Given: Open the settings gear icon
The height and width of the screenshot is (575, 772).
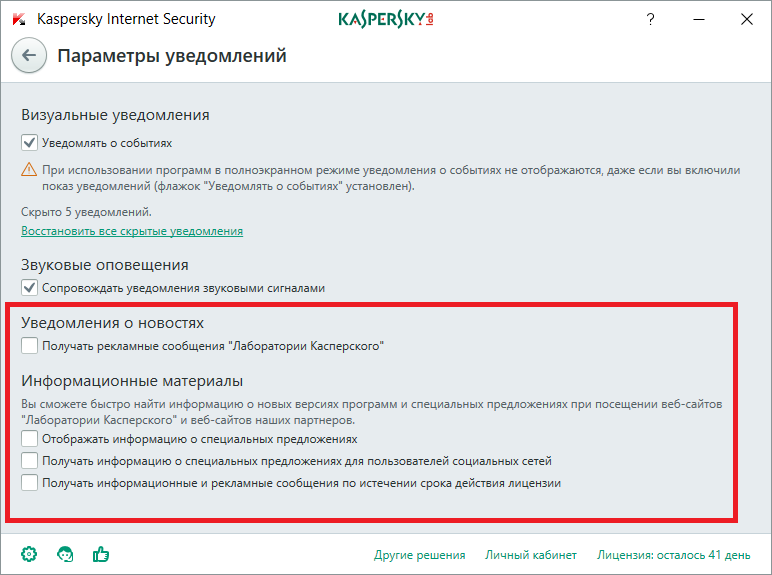Looking at the screenshot, I should tap(29, 554).
